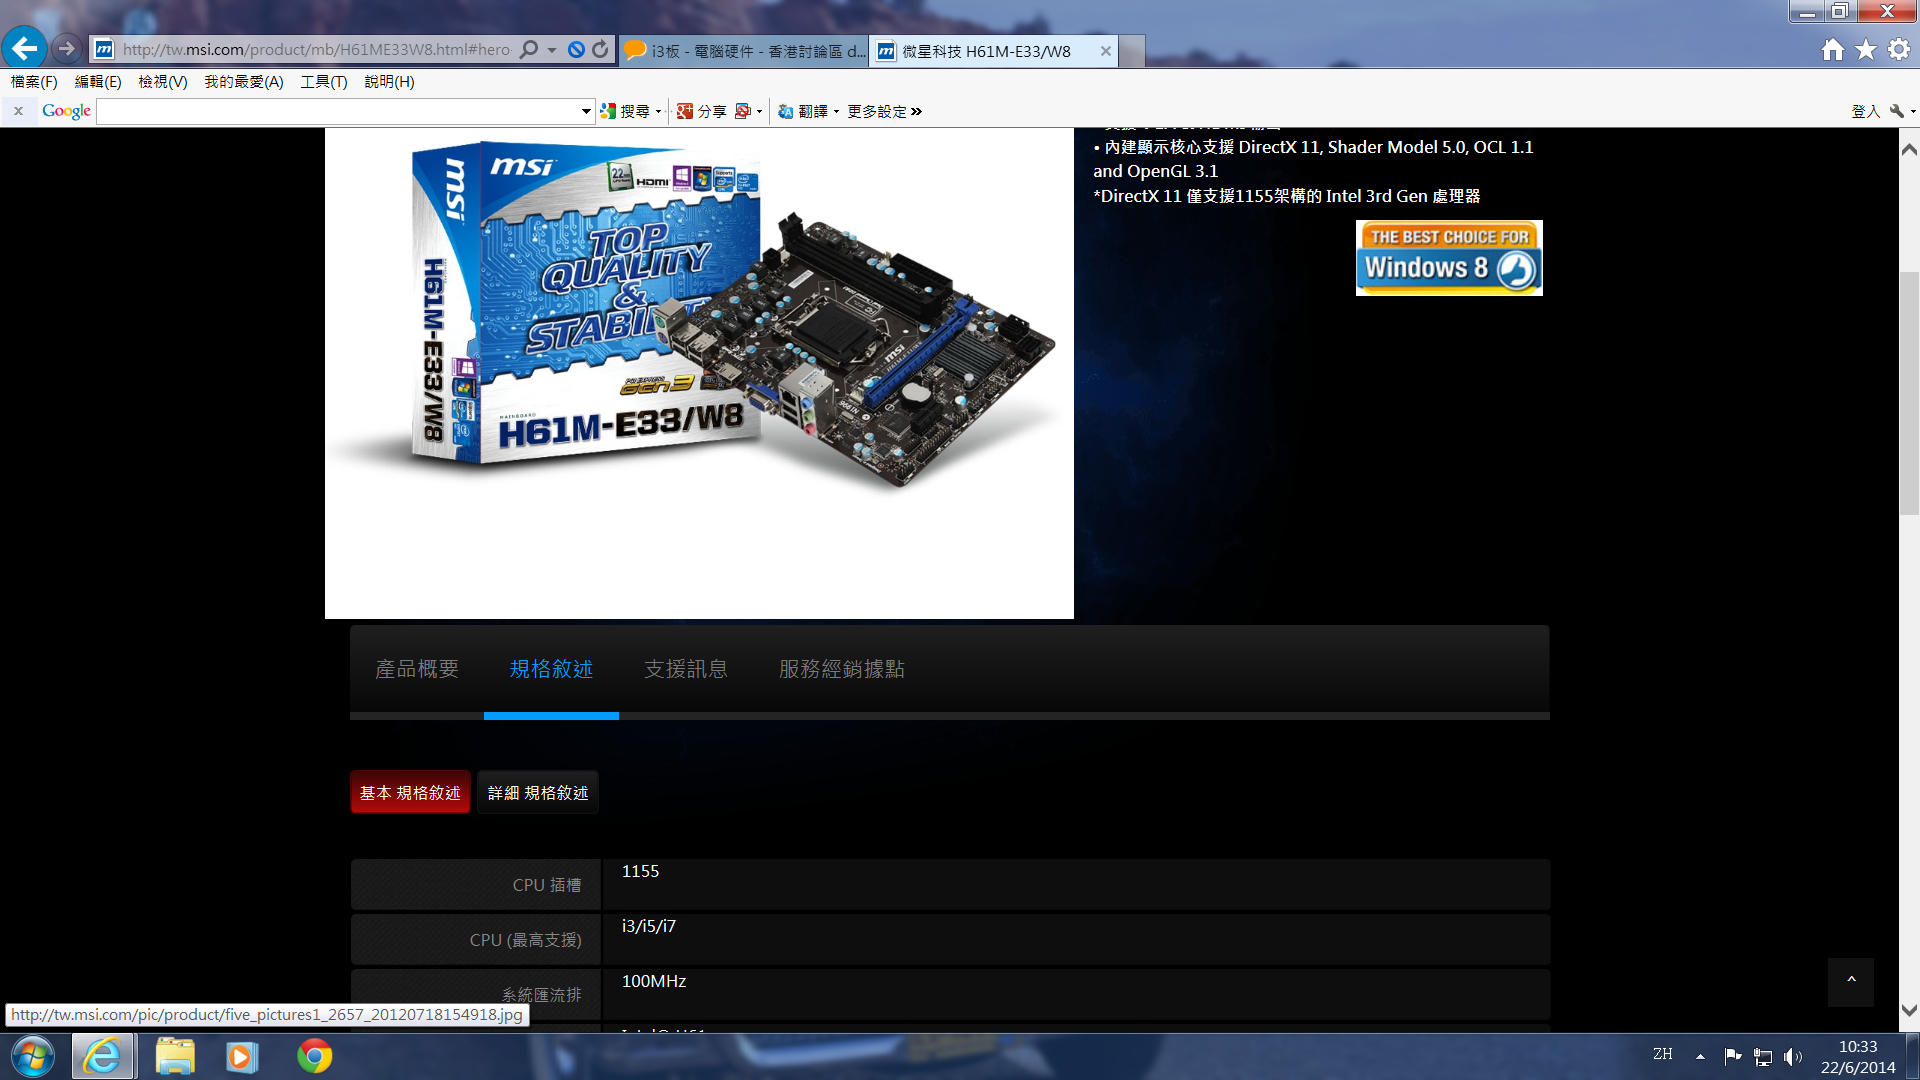Open the 產品概要 tab

click(x=417, y=669)
